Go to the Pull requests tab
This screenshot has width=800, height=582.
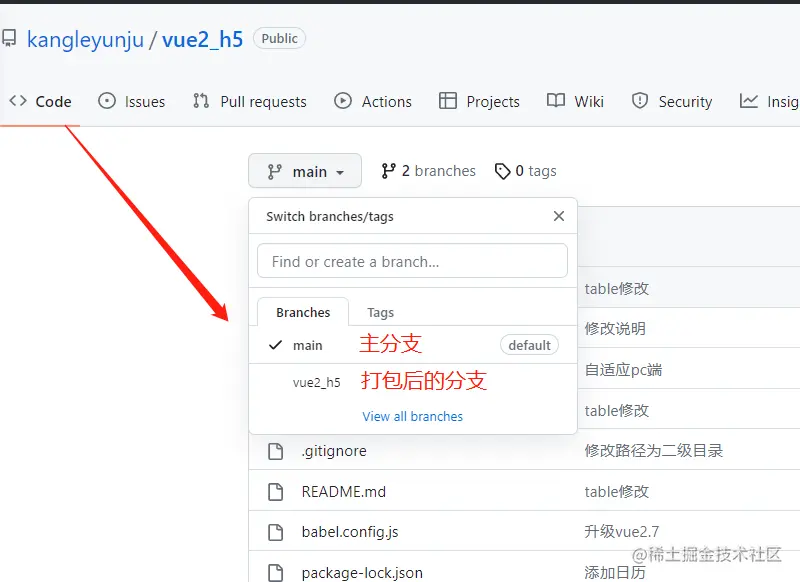249,102
